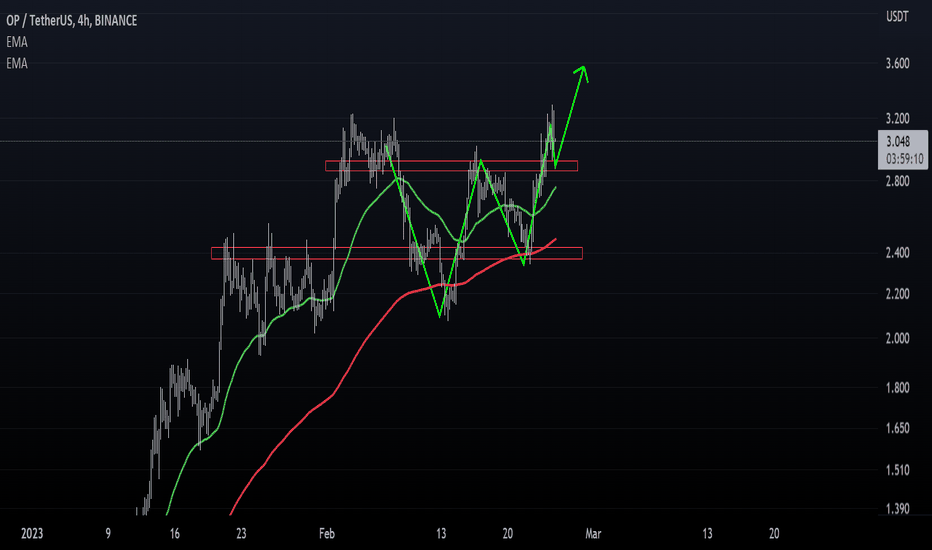Click the 23 date label on time axis
Viewport: 932px width, 550px height.
point(241,533)
